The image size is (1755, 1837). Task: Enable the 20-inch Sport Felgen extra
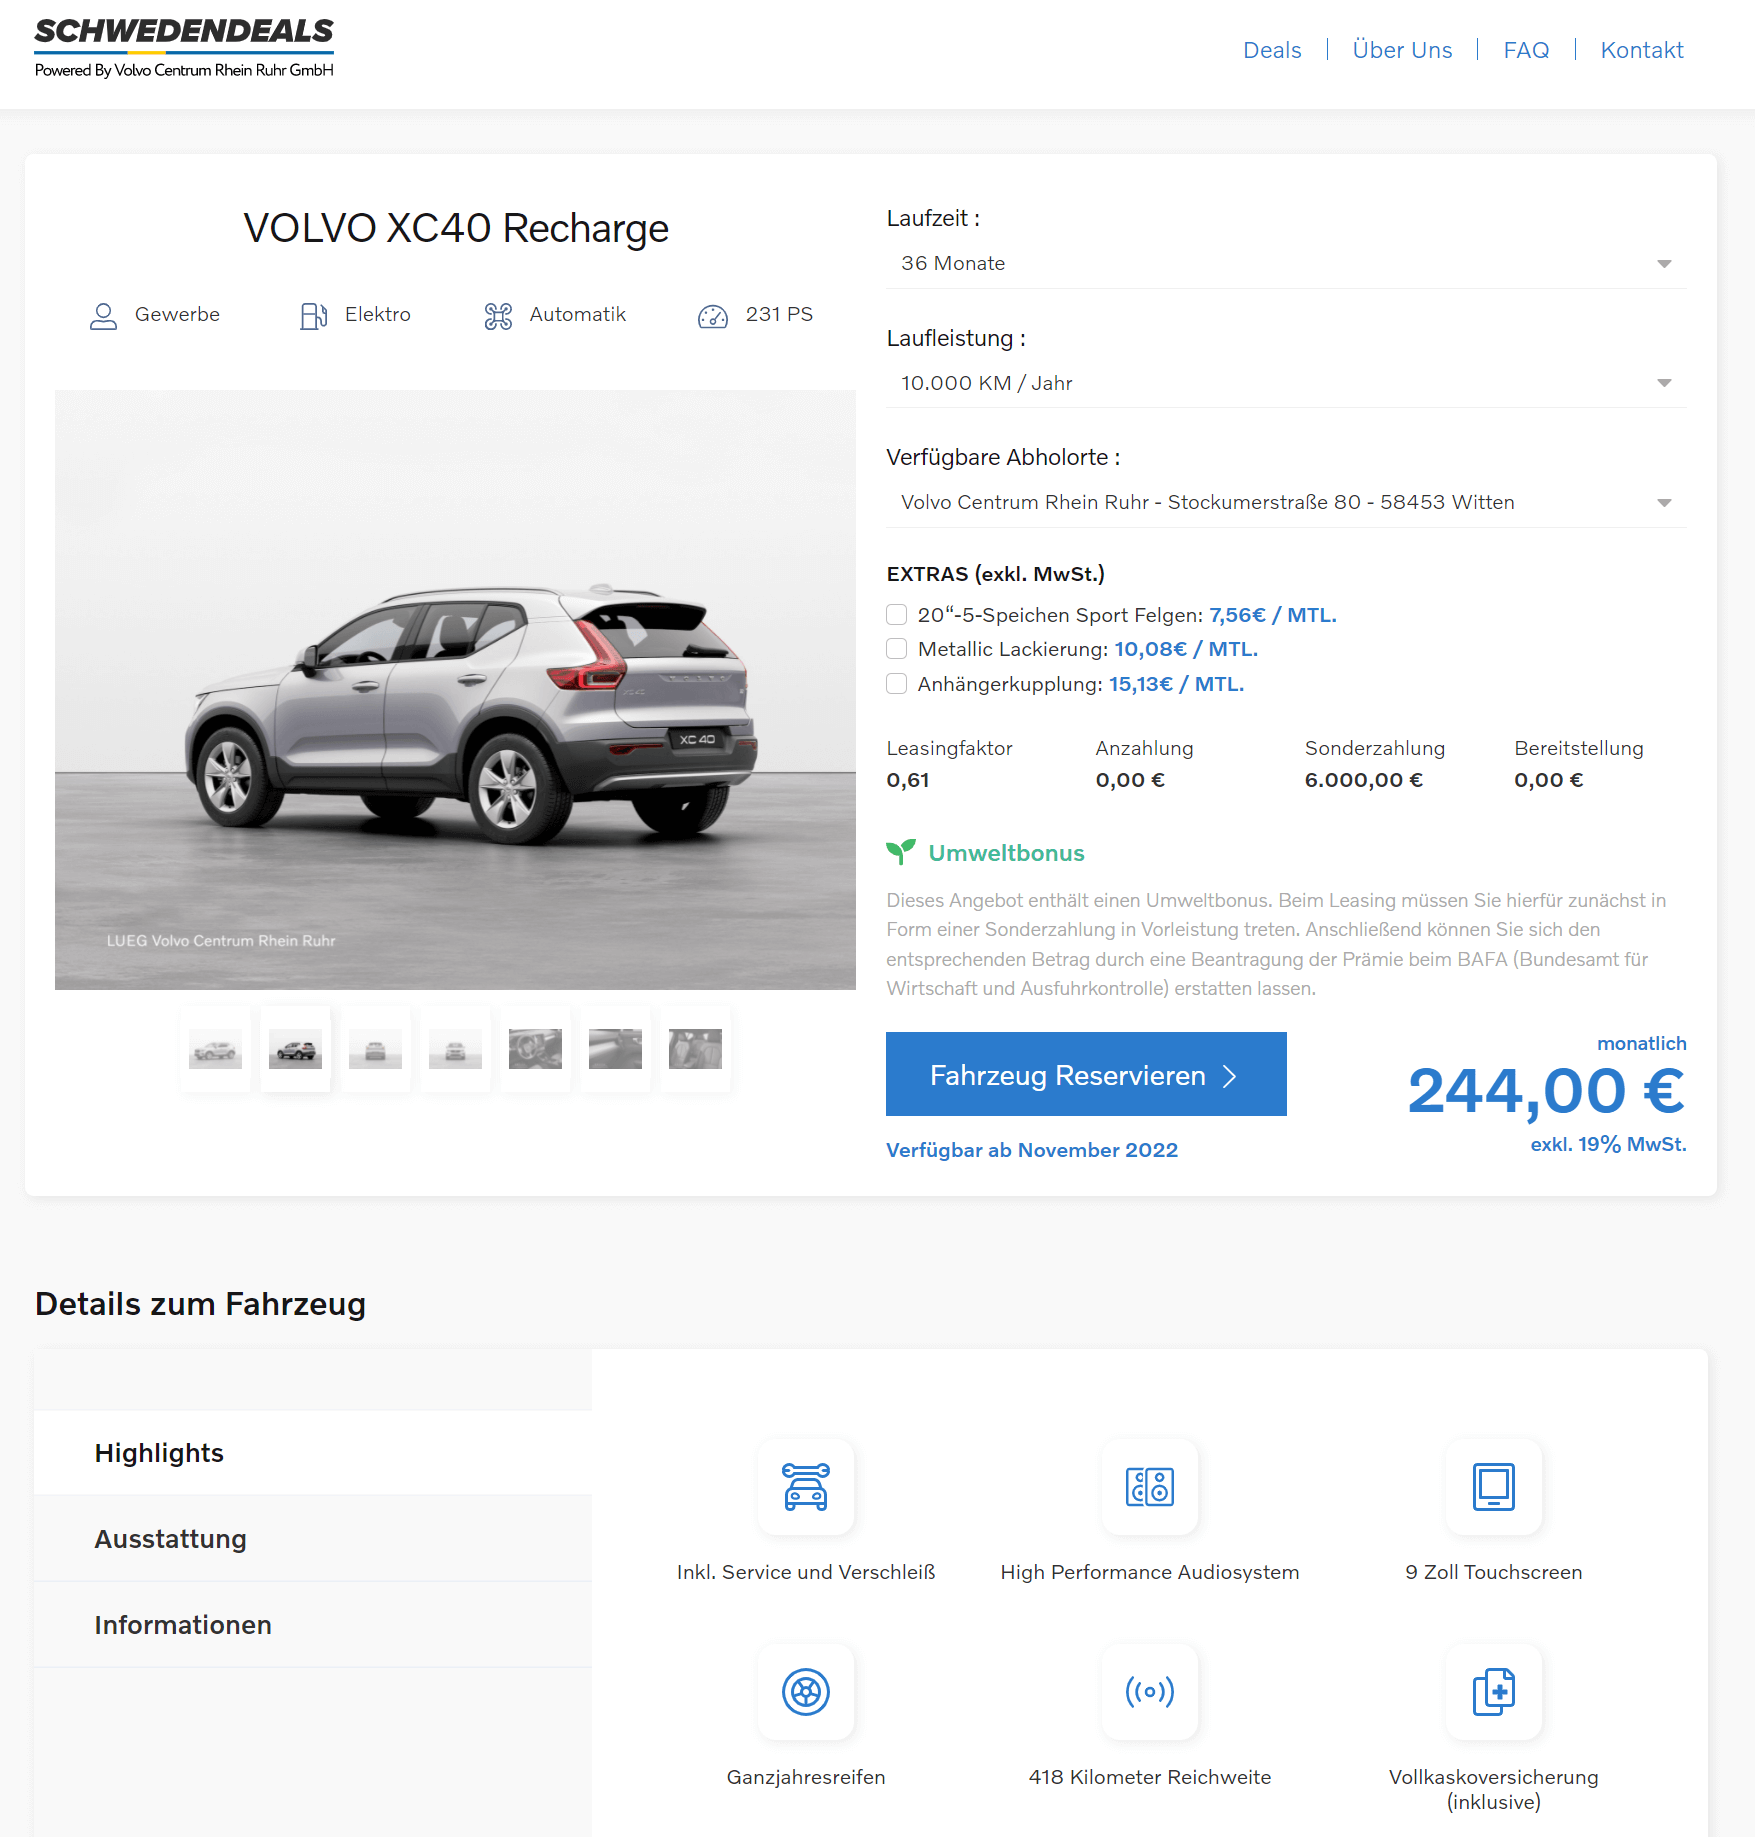click(897, 615)
